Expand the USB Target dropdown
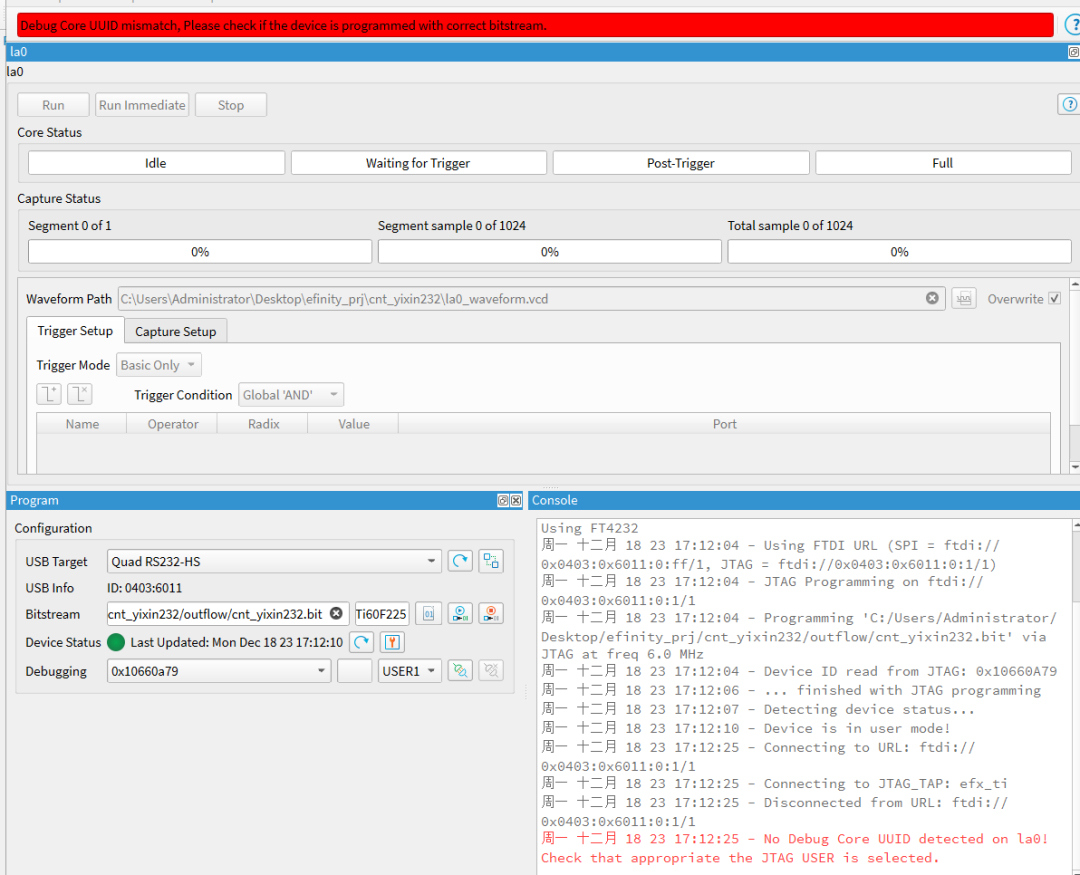 point(431,561)
